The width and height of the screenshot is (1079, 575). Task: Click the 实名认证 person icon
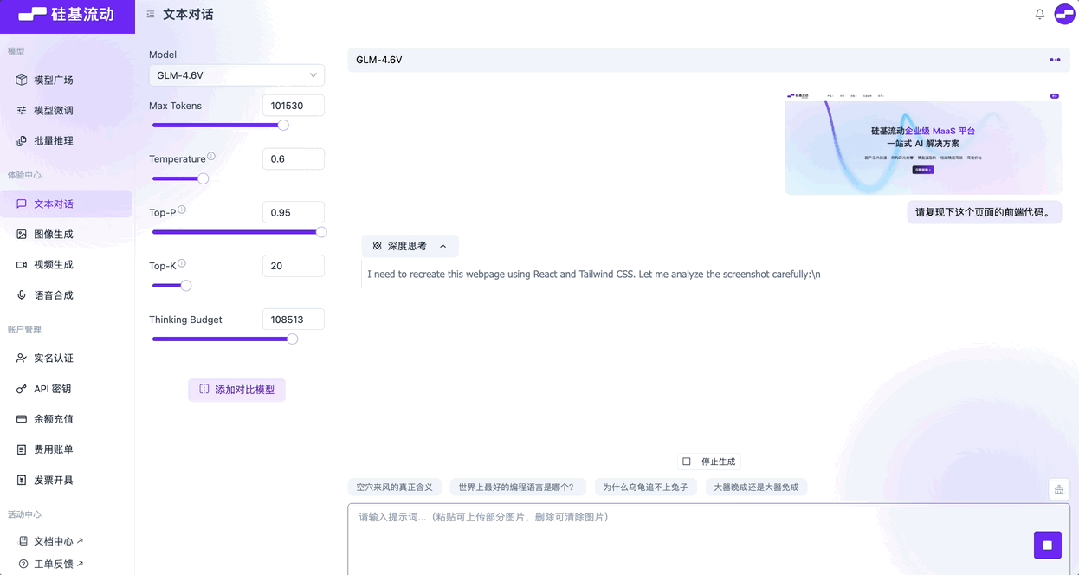click(x=21, y=358)
